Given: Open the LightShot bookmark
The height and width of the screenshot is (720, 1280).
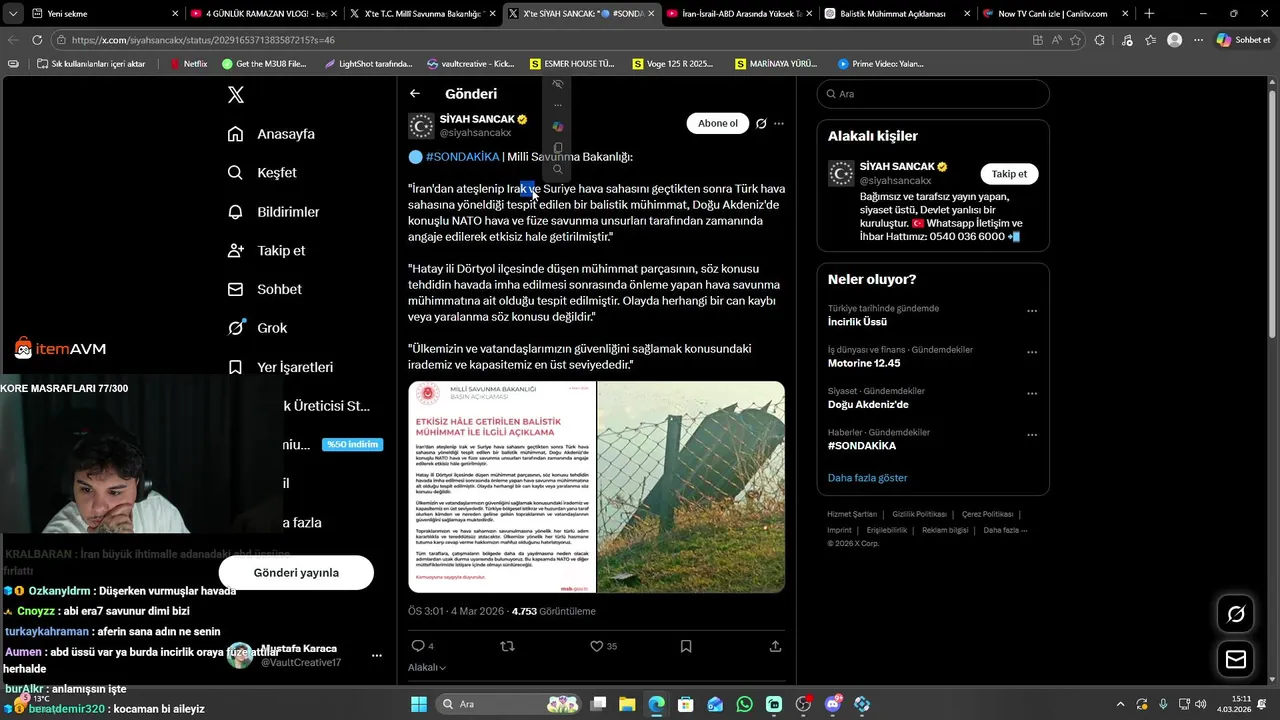Looking at the screenshot, I should [368, 64].
